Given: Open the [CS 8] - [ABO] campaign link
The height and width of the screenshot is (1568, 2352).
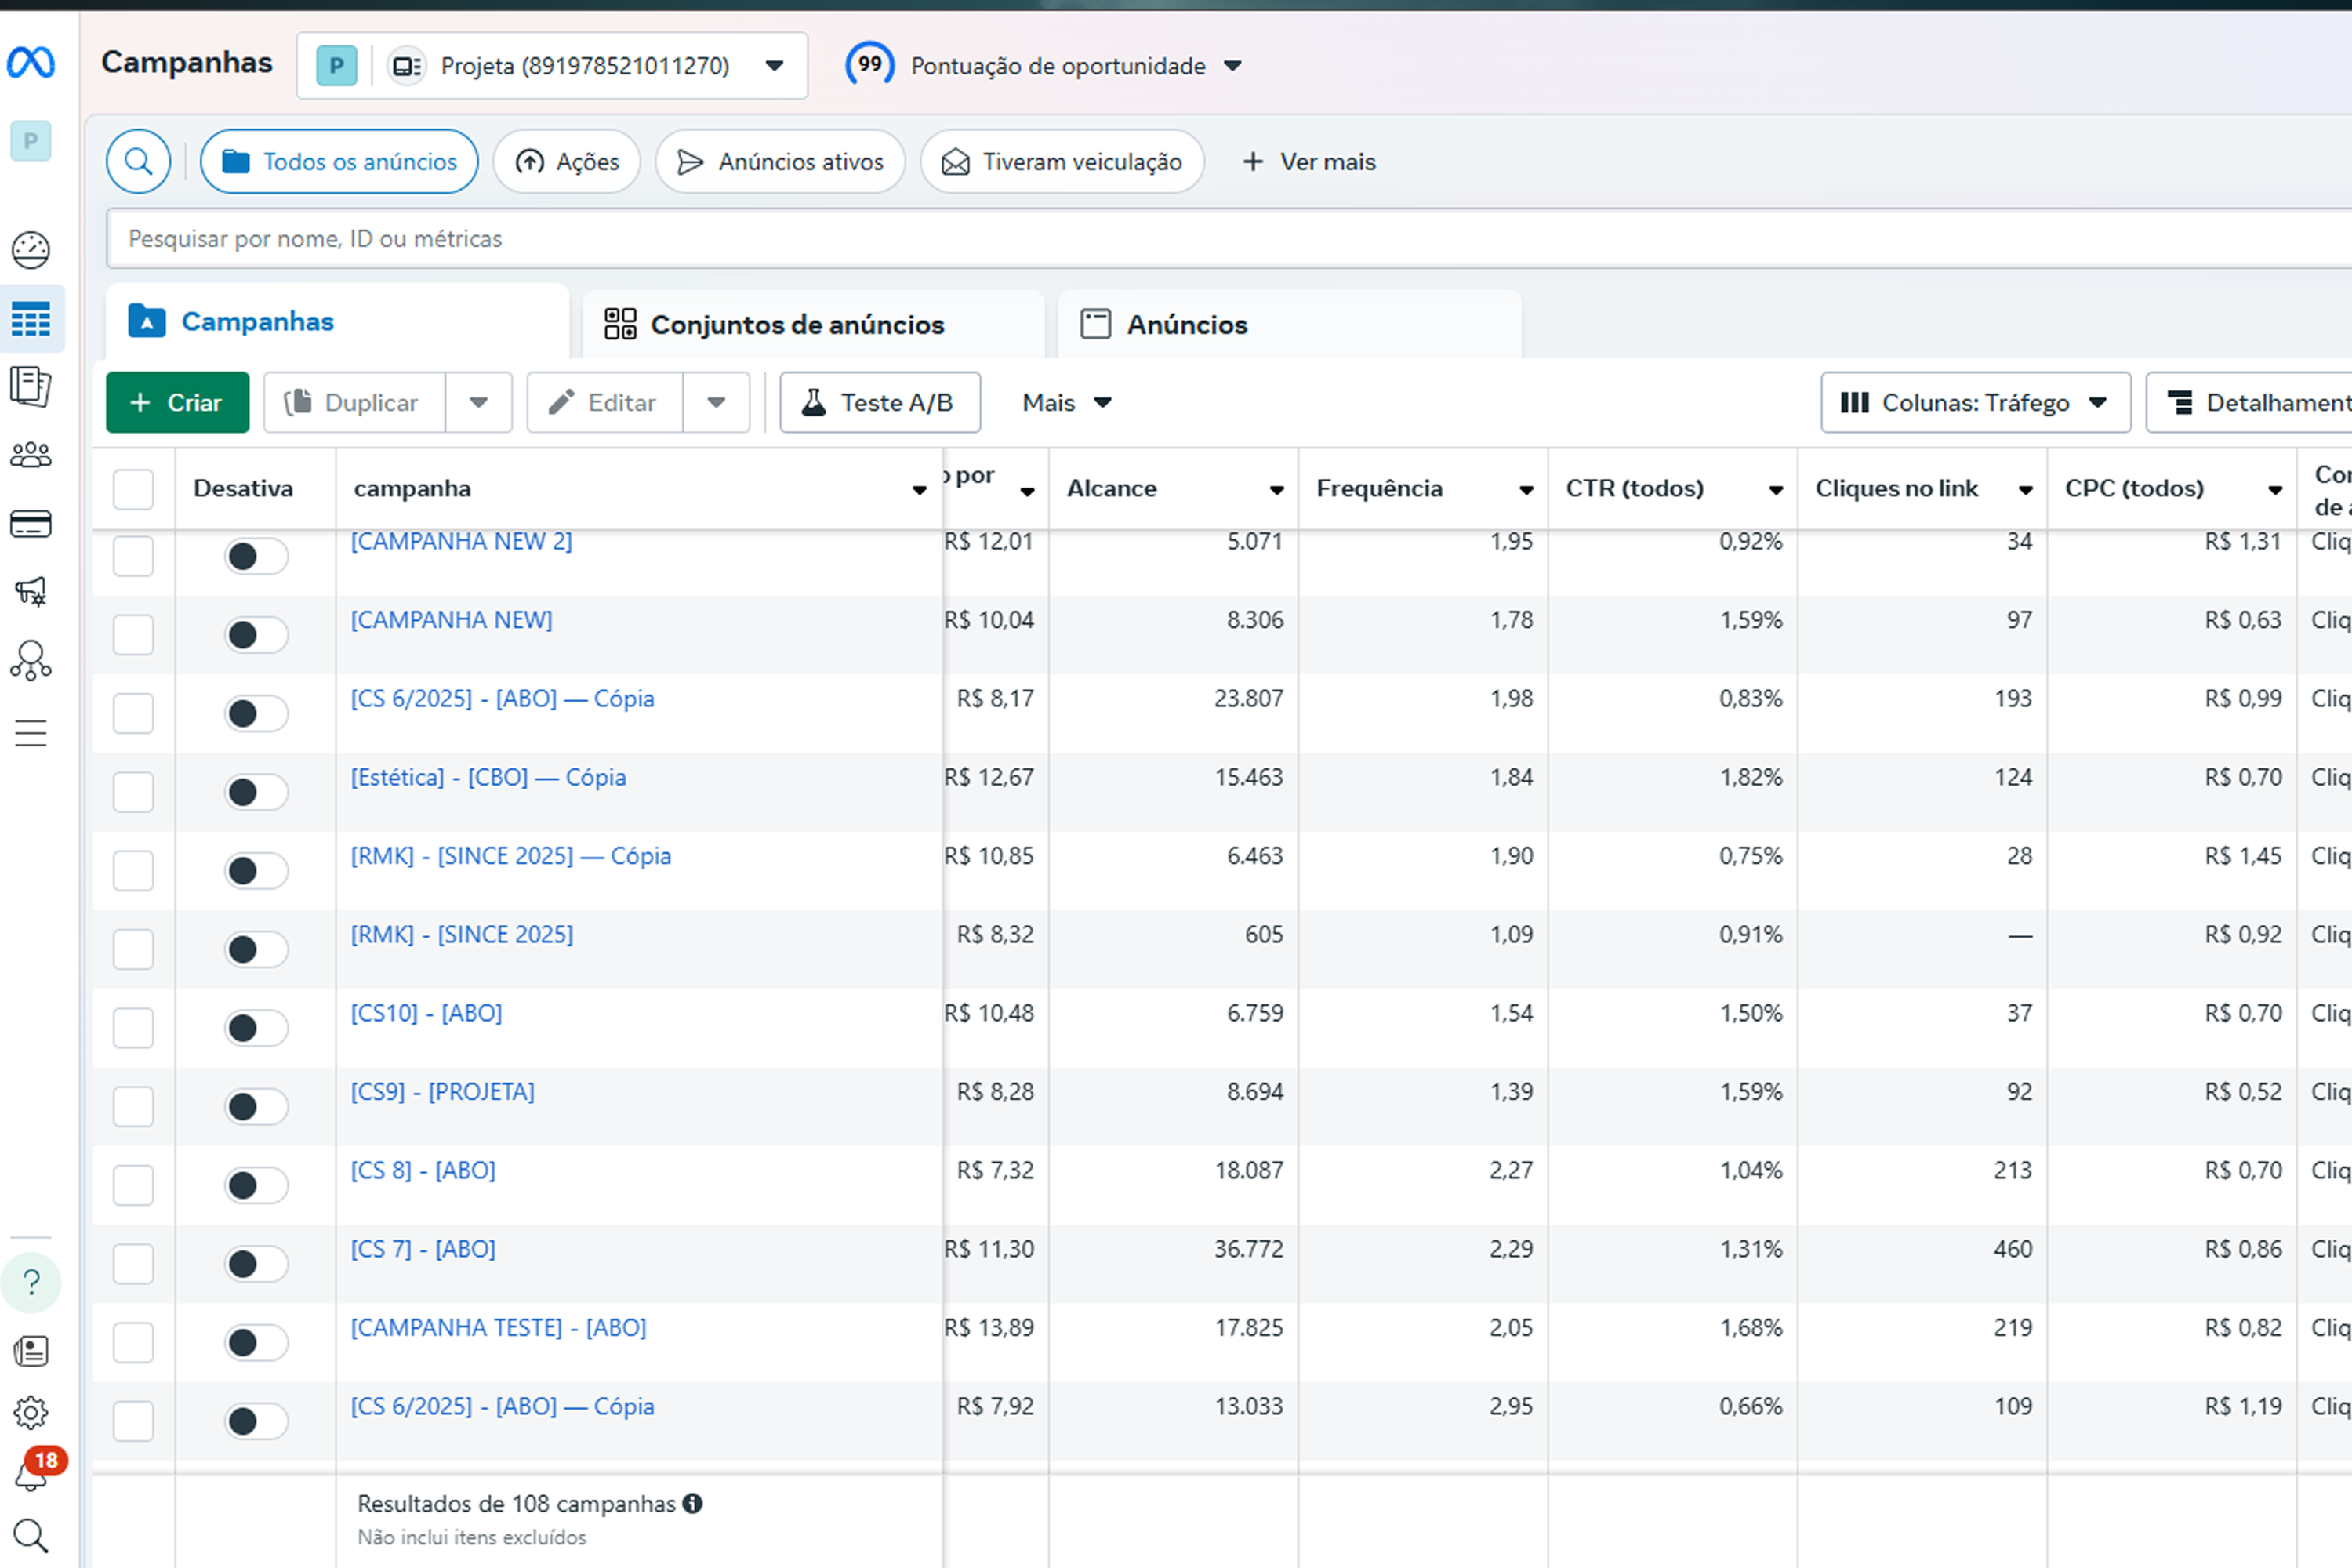Looking at the screenshot, I should [423, 1170].
